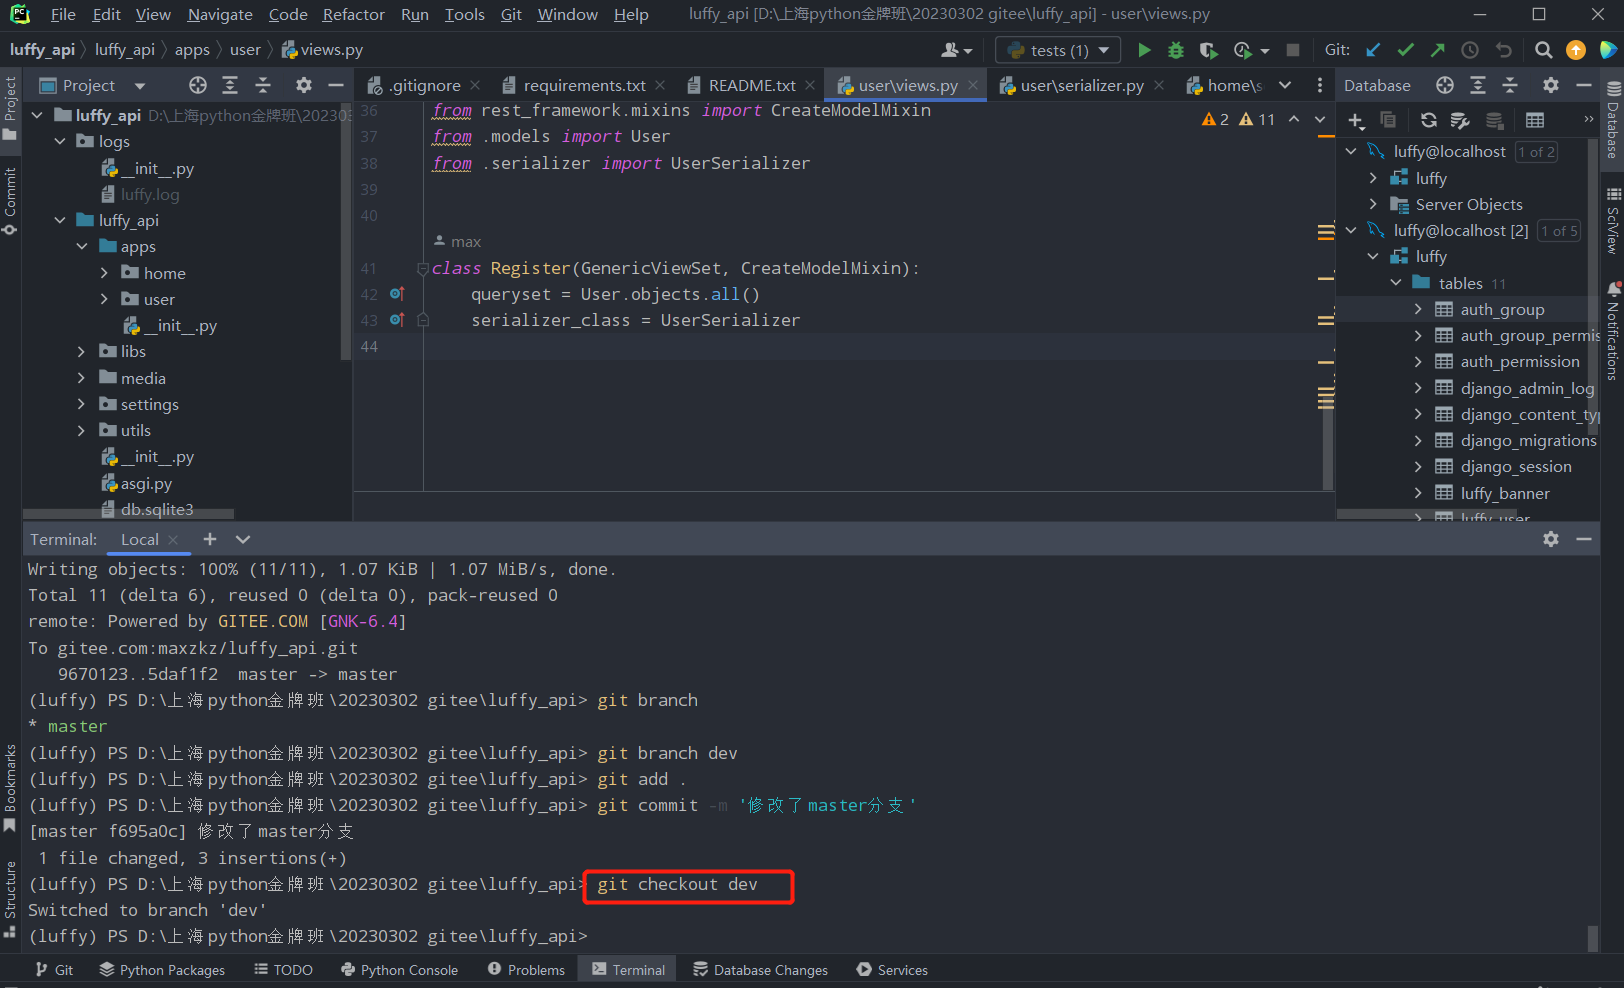Hide the Project panel with minus icon
This screenshot has width=1624, height=988.
336,85
